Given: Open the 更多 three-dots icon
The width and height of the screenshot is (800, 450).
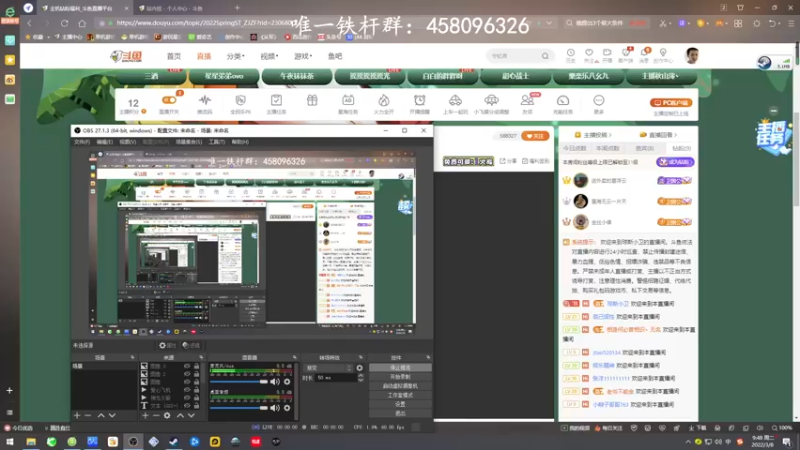Looking at the screenshot, I should click(x=598, y=100).
